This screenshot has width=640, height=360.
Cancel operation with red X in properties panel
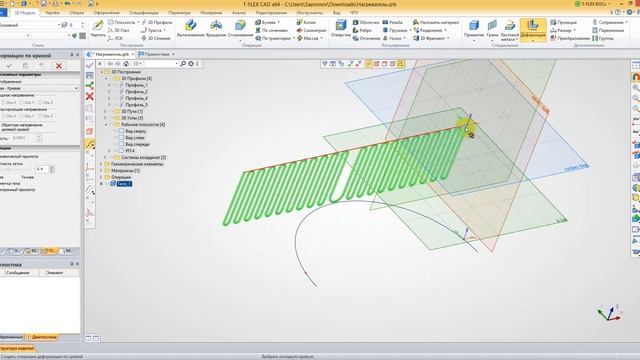click(x=59, y=66)
